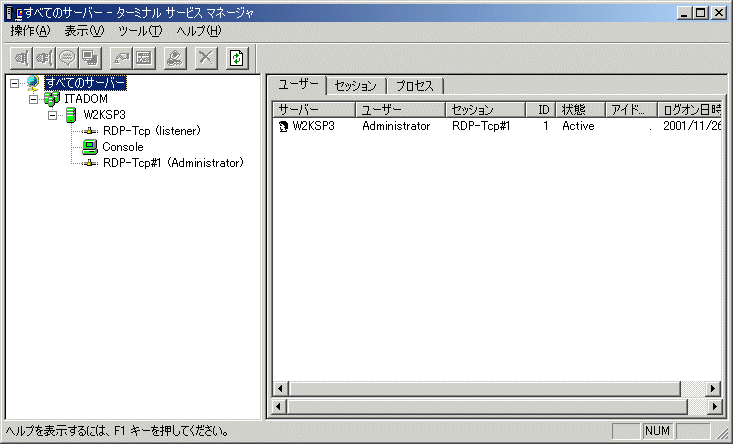Select ITADOM in the tree
The height and width of the screenshot is (444, 733).
[86, 99]
